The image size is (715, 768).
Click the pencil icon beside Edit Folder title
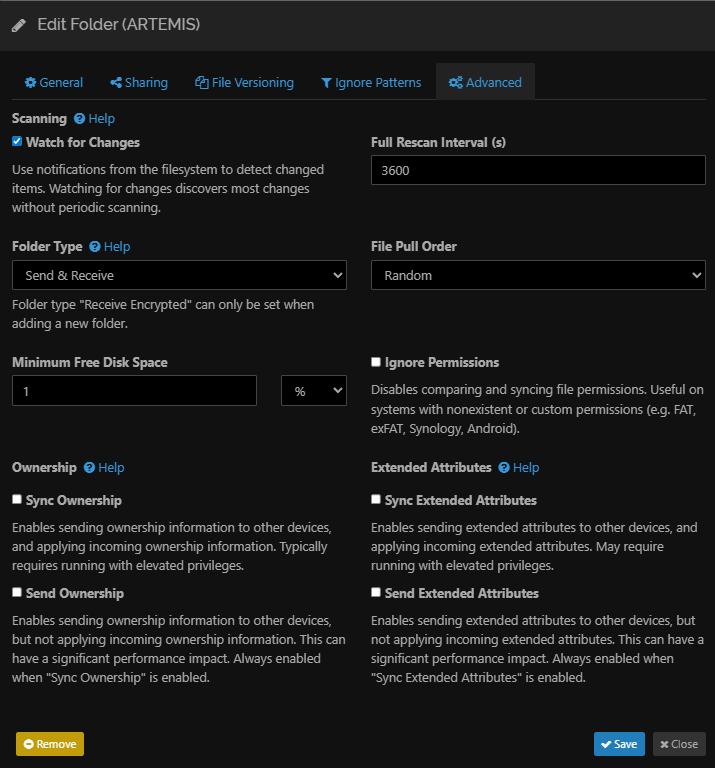pyautogui.click(x=19, y=25)
